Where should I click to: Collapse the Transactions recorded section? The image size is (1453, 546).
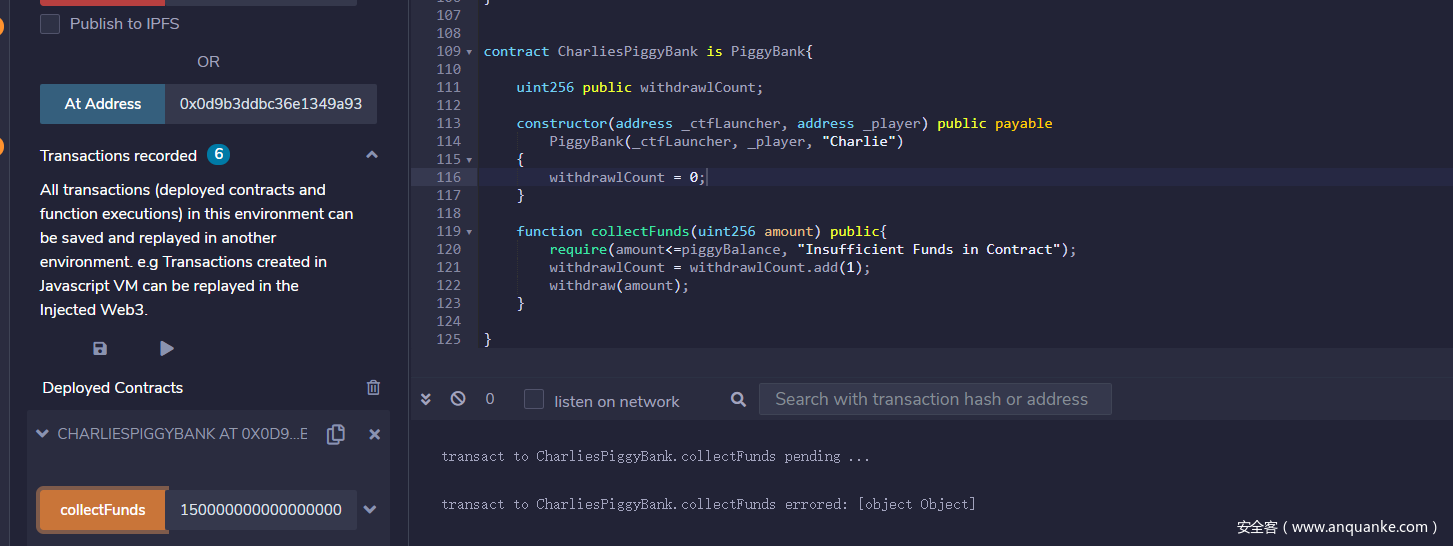(372, 155)
